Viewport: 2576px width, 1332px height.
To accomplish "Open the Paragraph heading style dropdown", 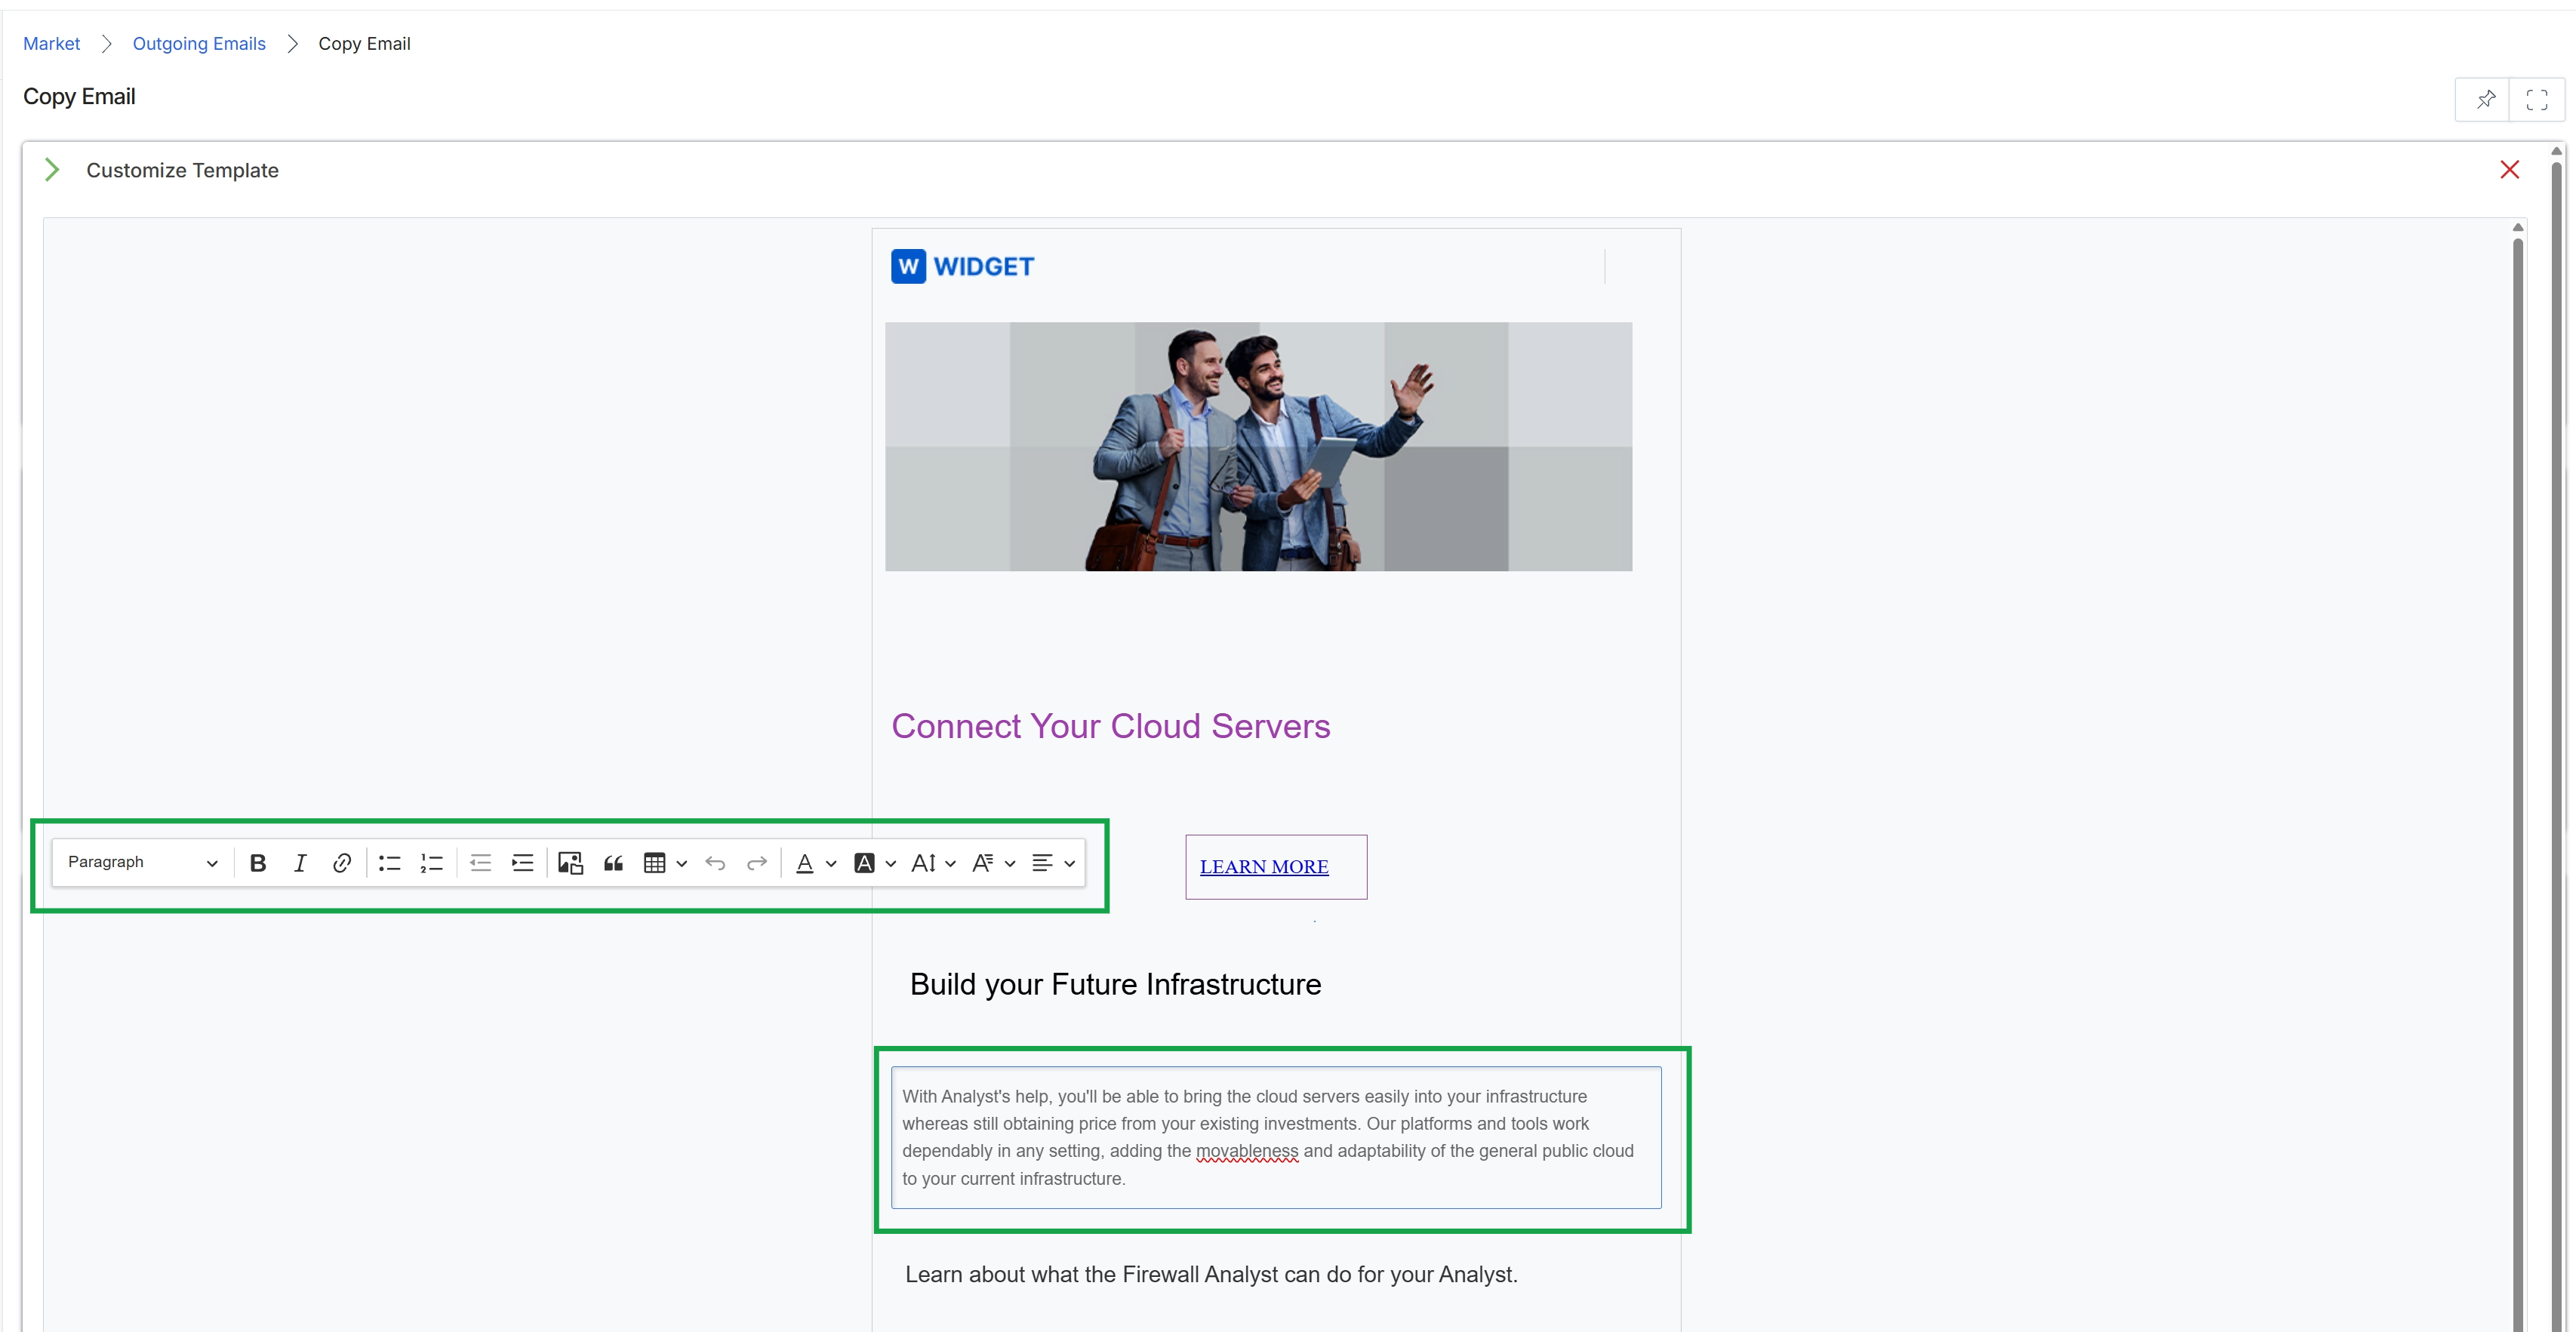I will 142,863.
